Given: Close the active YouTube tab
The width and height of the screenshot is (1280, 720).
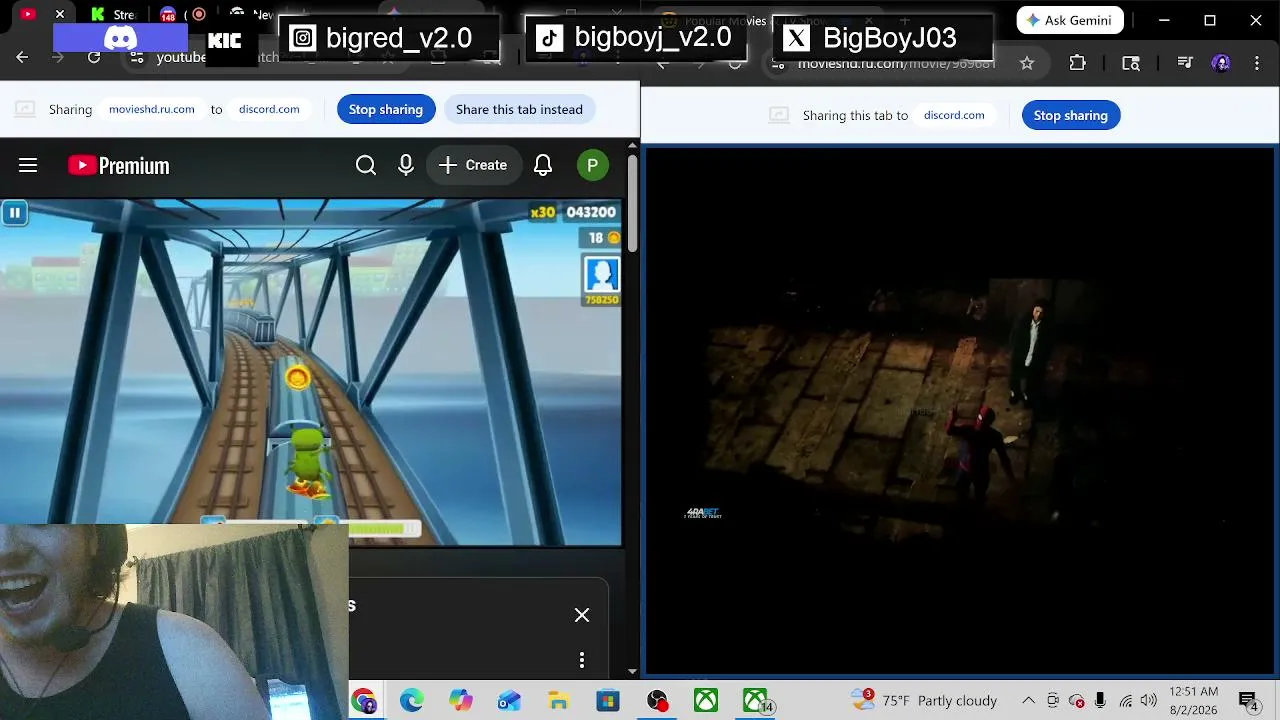Looking at the screenshot, I should click(x=60, y=14).
